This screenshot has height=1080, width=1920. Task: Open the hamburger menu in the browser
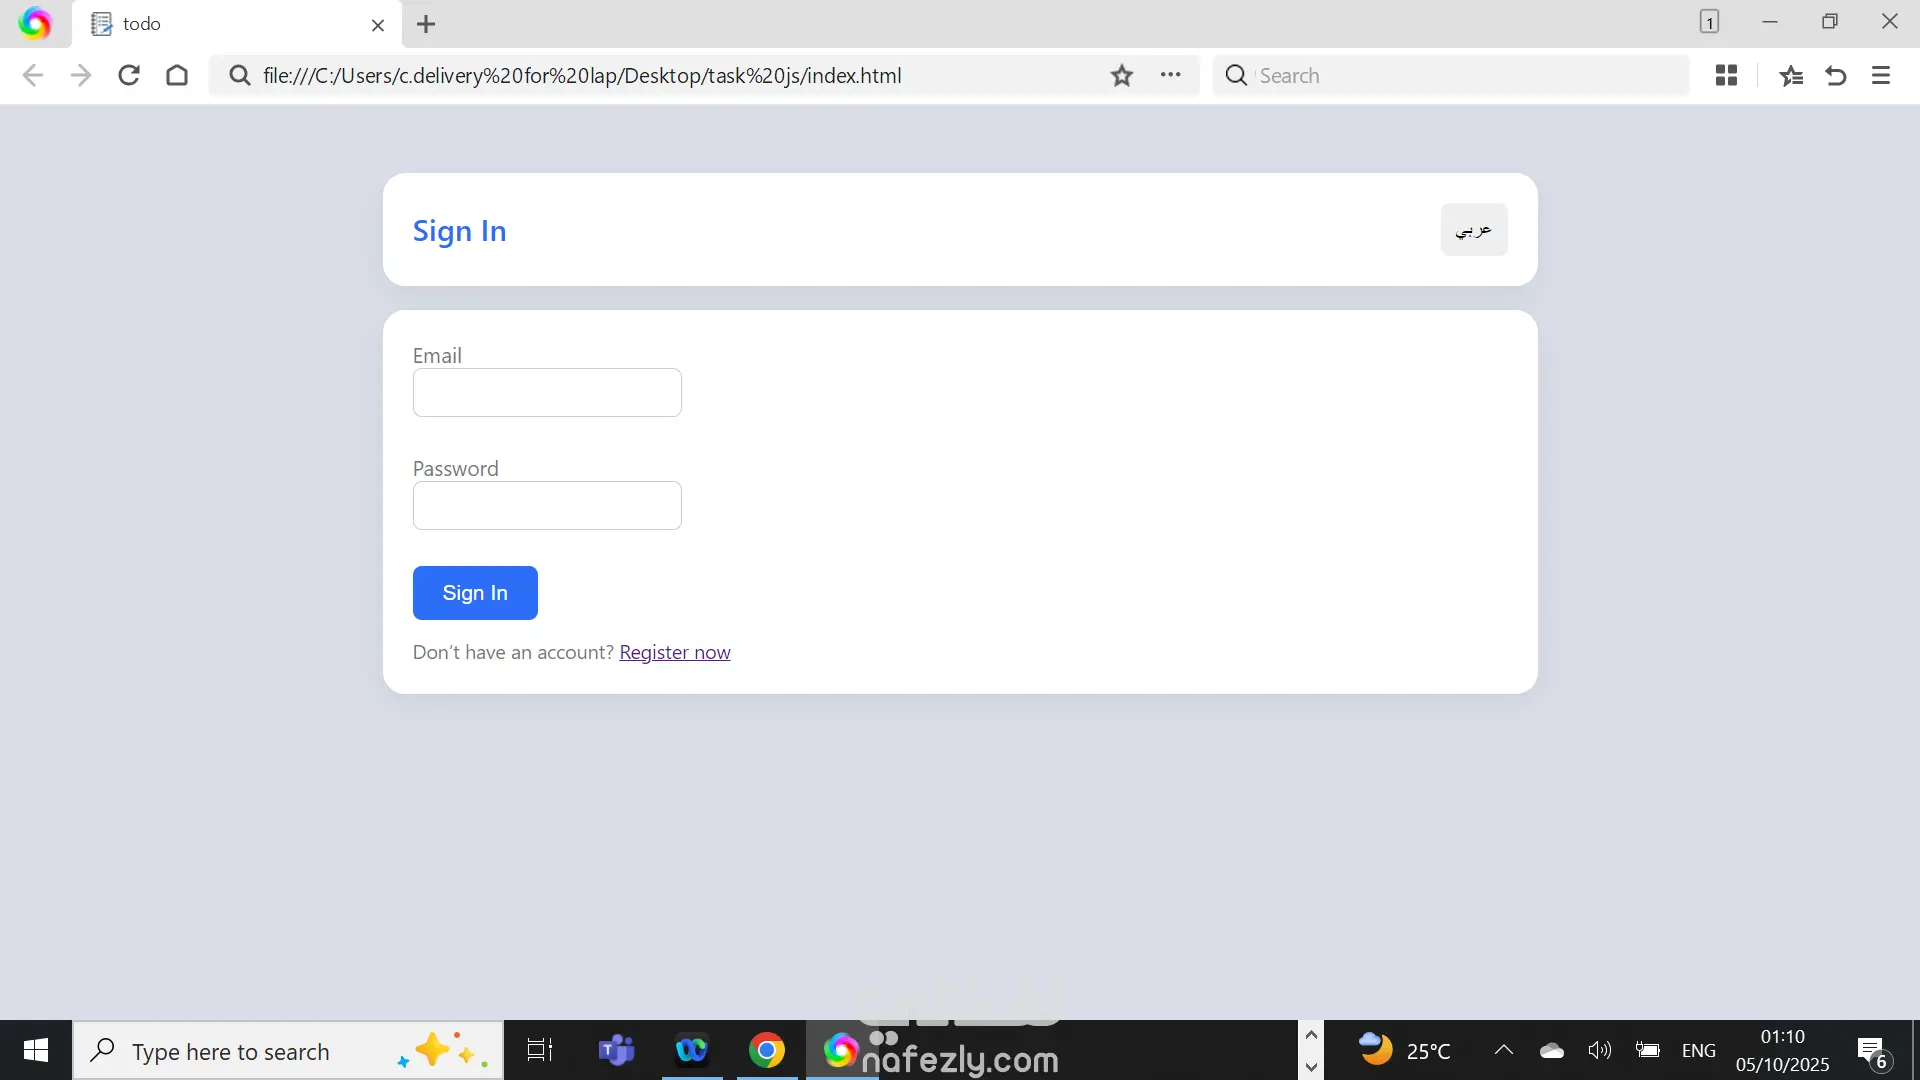(x=1881, y=75)
